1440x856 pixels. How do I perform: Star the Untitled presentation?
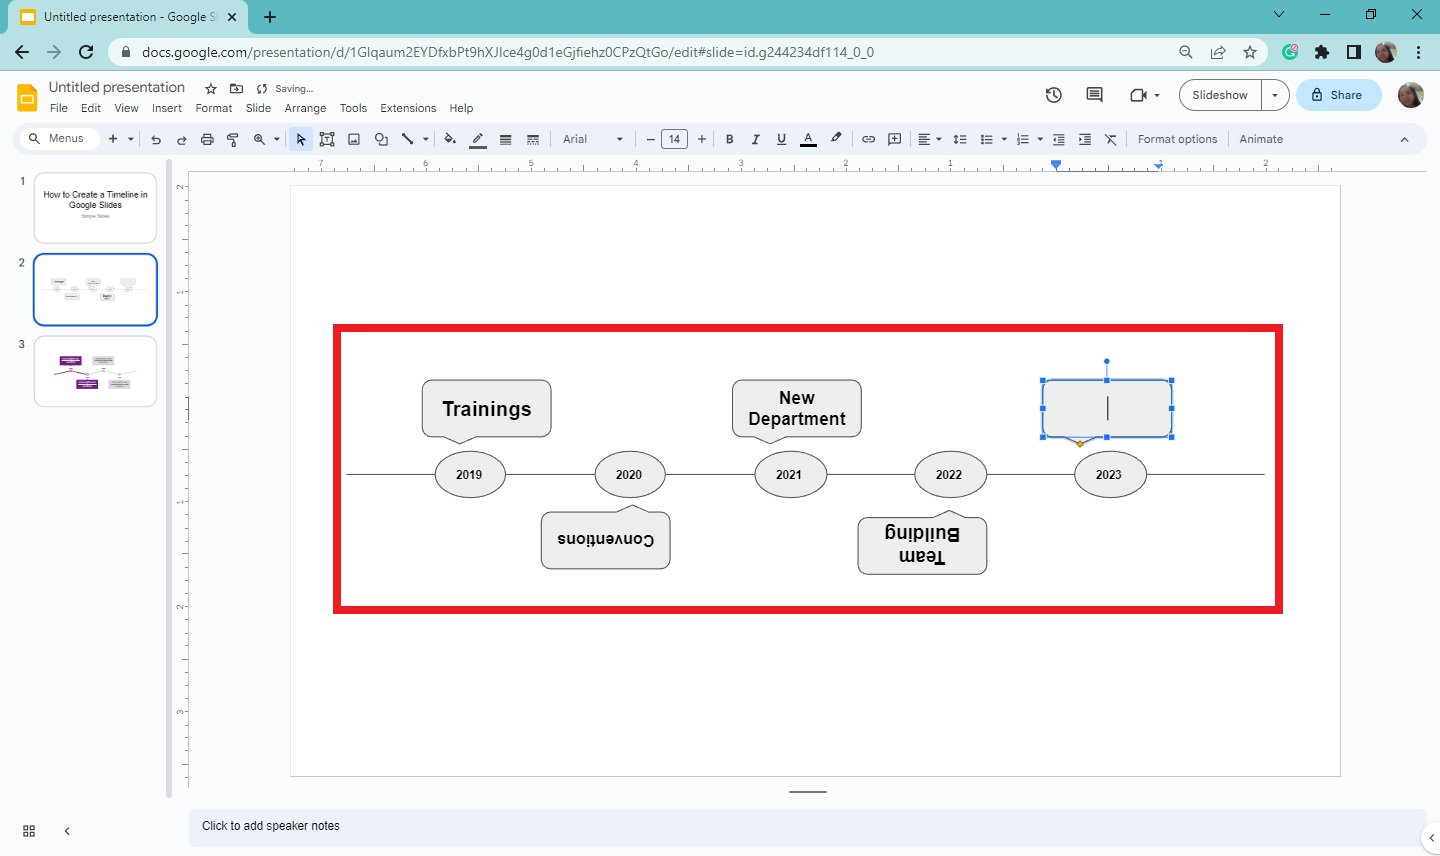click(211, 89)
